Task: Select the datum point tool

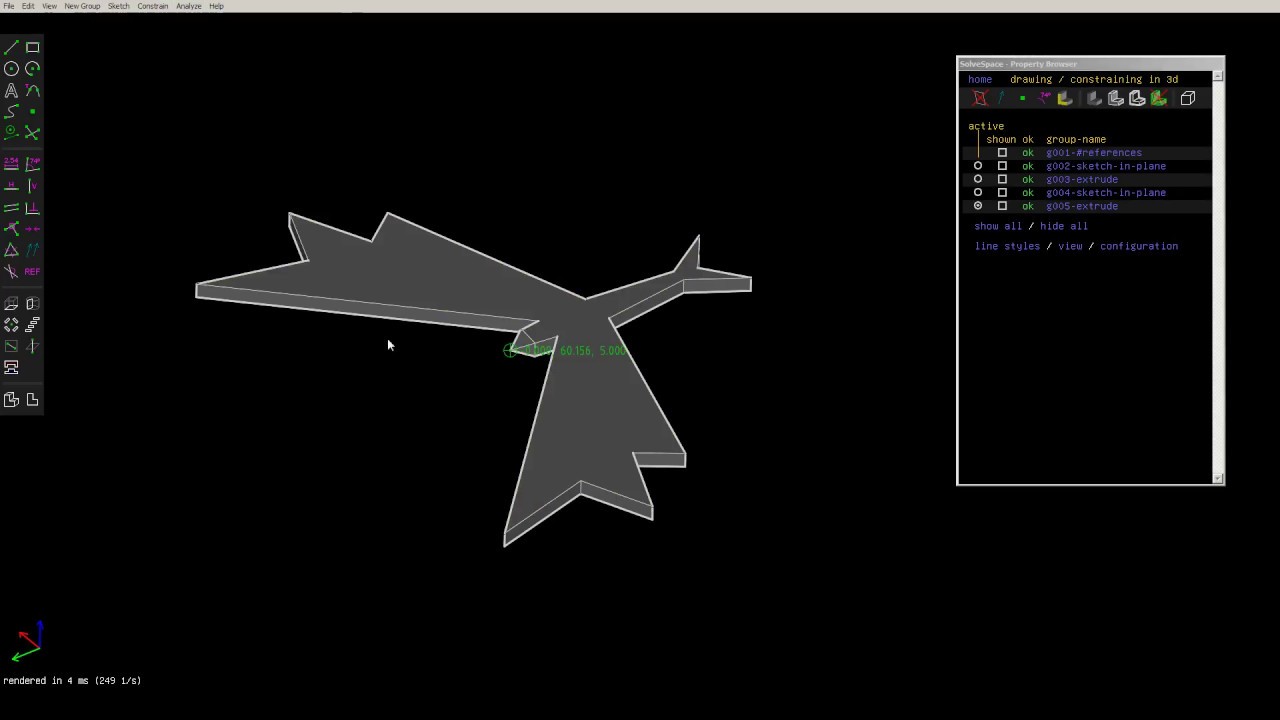Action: click(32, 111)
